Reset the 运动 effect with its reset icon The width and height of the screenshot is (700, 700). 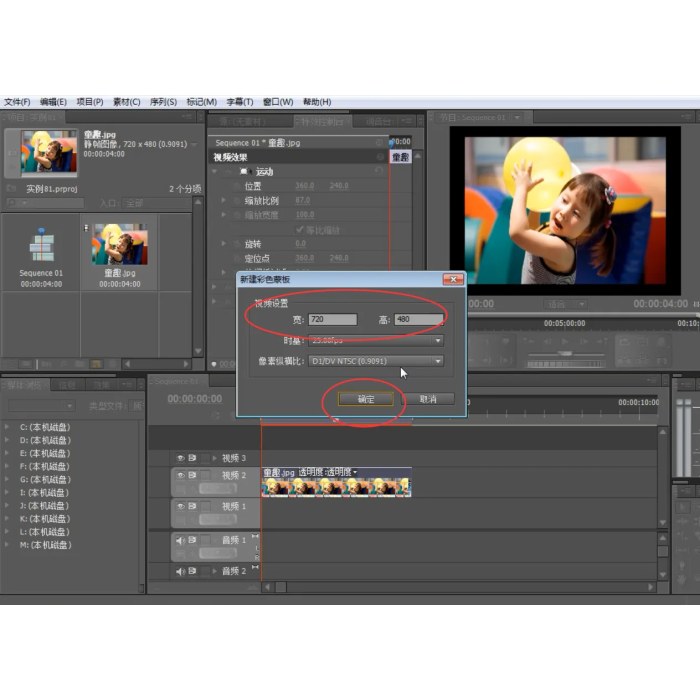click(x=379, y=171)
